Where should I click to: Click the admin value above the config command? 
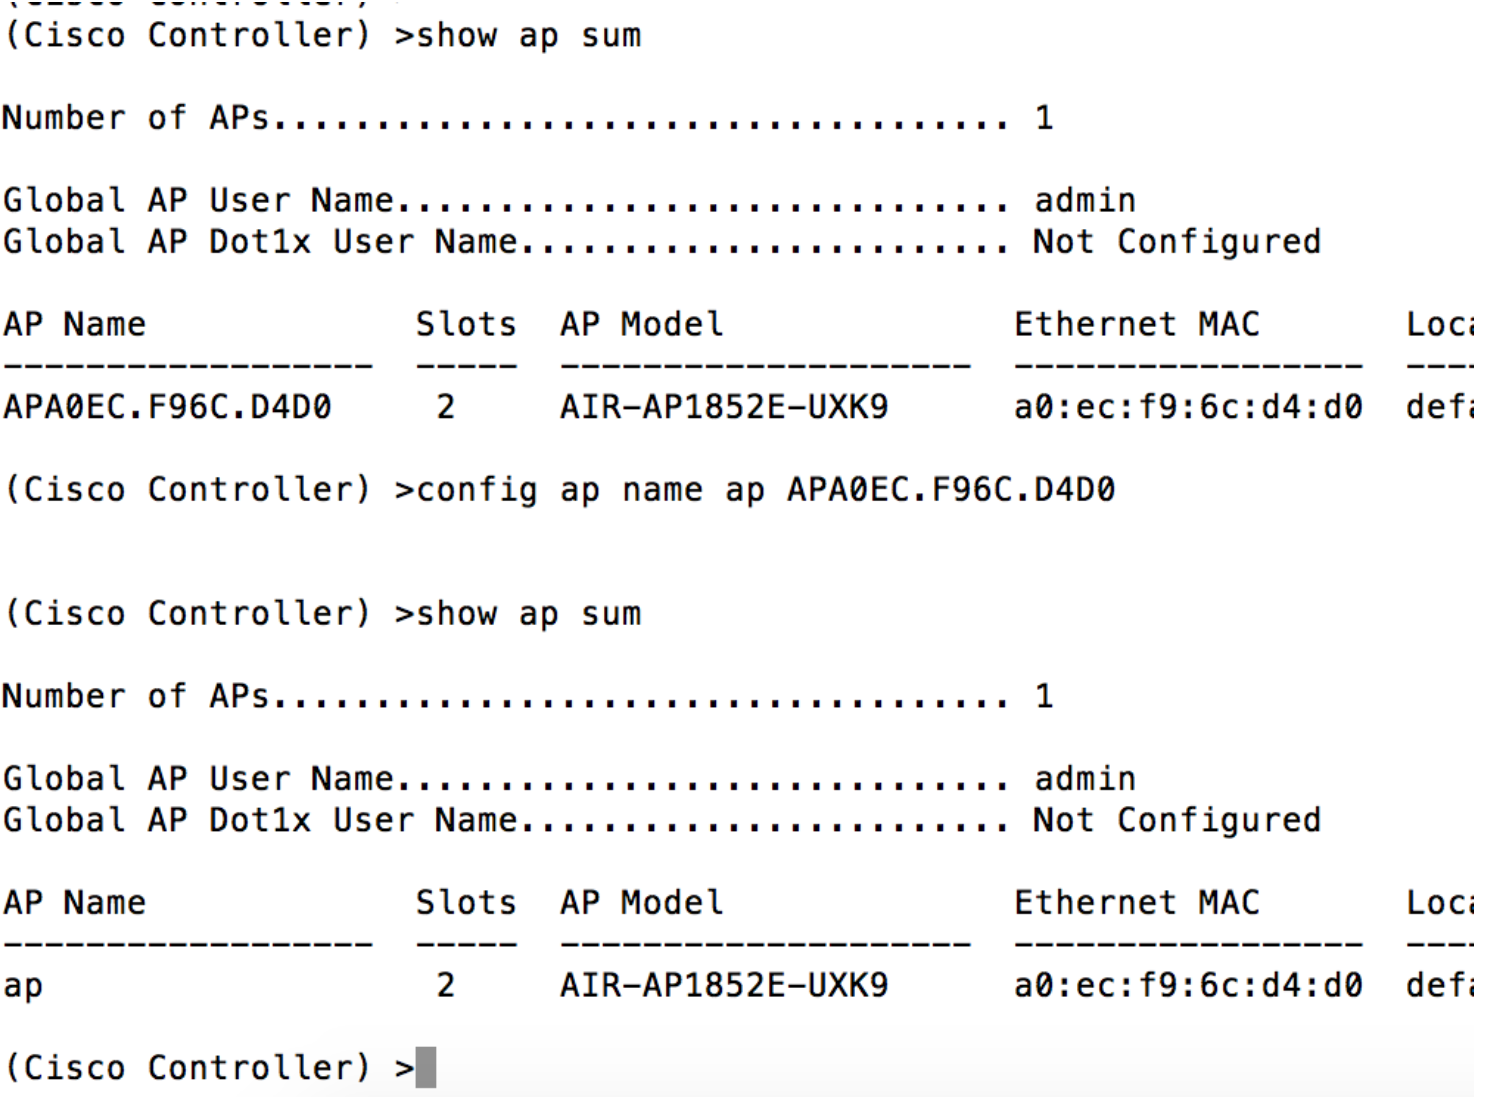[1085, 201]
